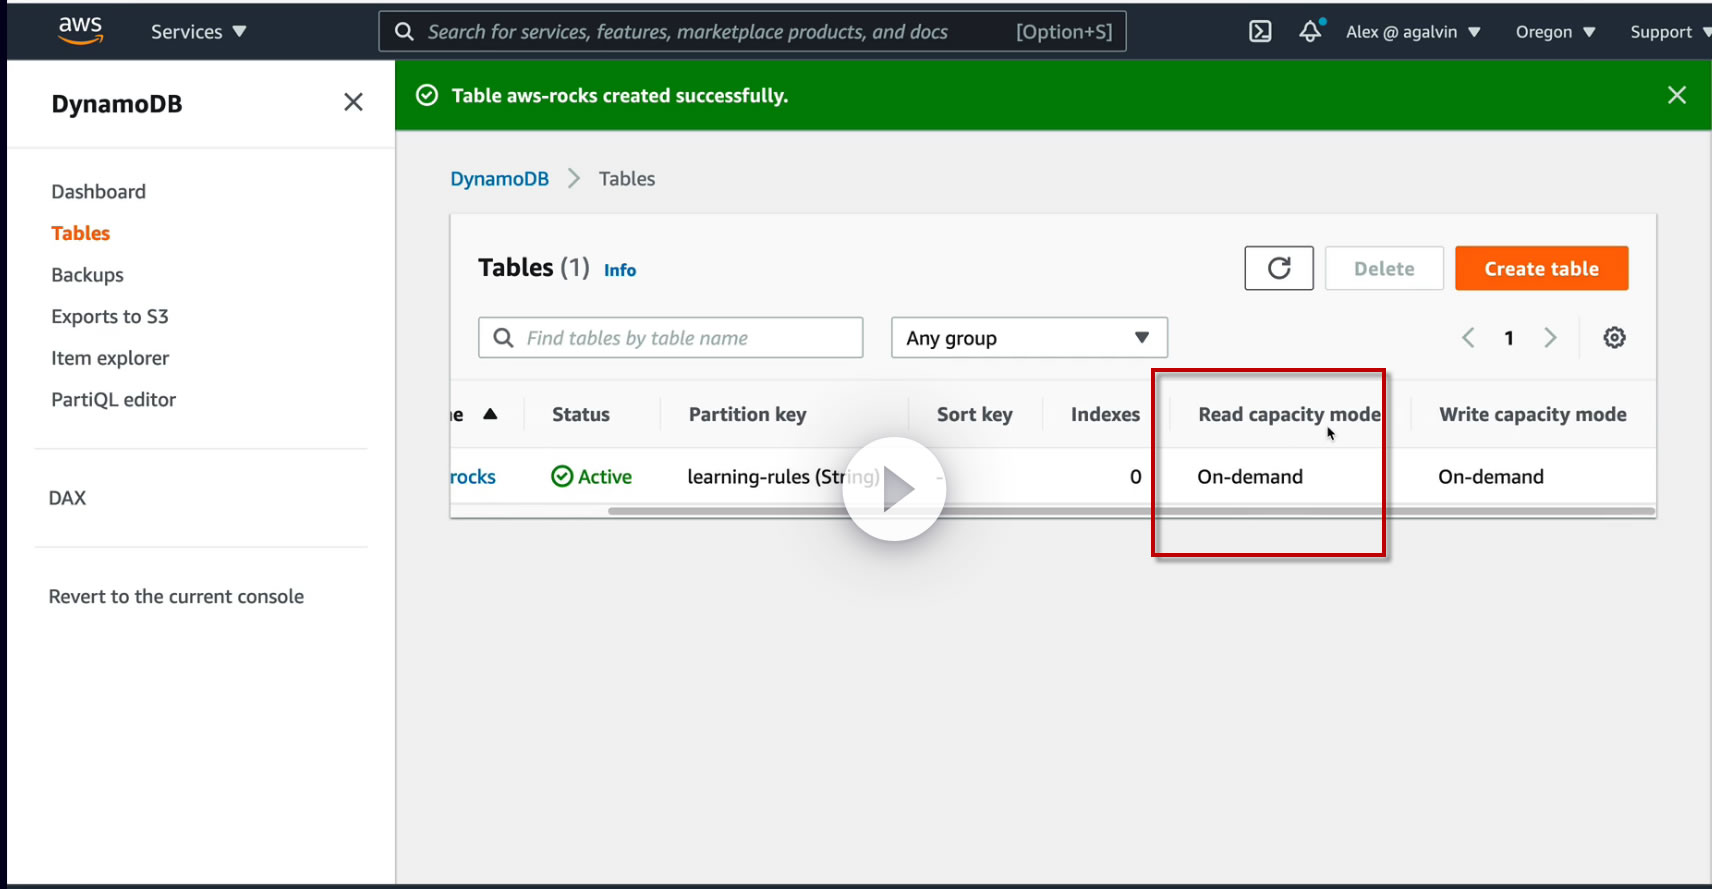
Task: Click Revert to the current console
Action: [x=176, y=597]
